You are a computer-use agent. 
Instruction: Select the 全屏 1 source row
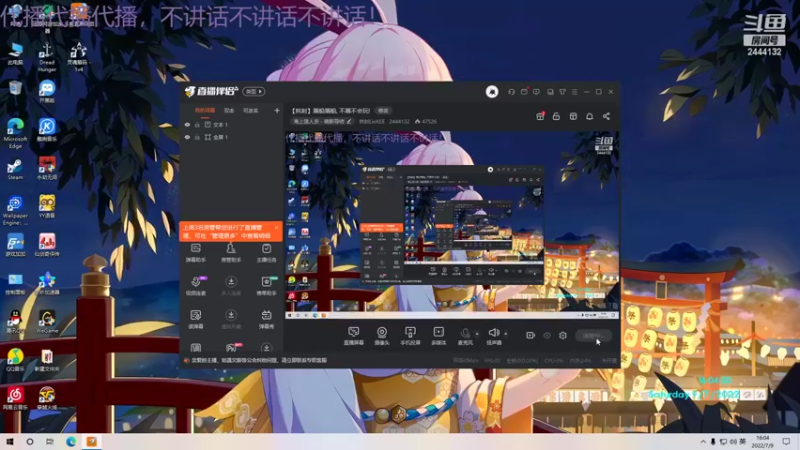click(x=231, y=137)
